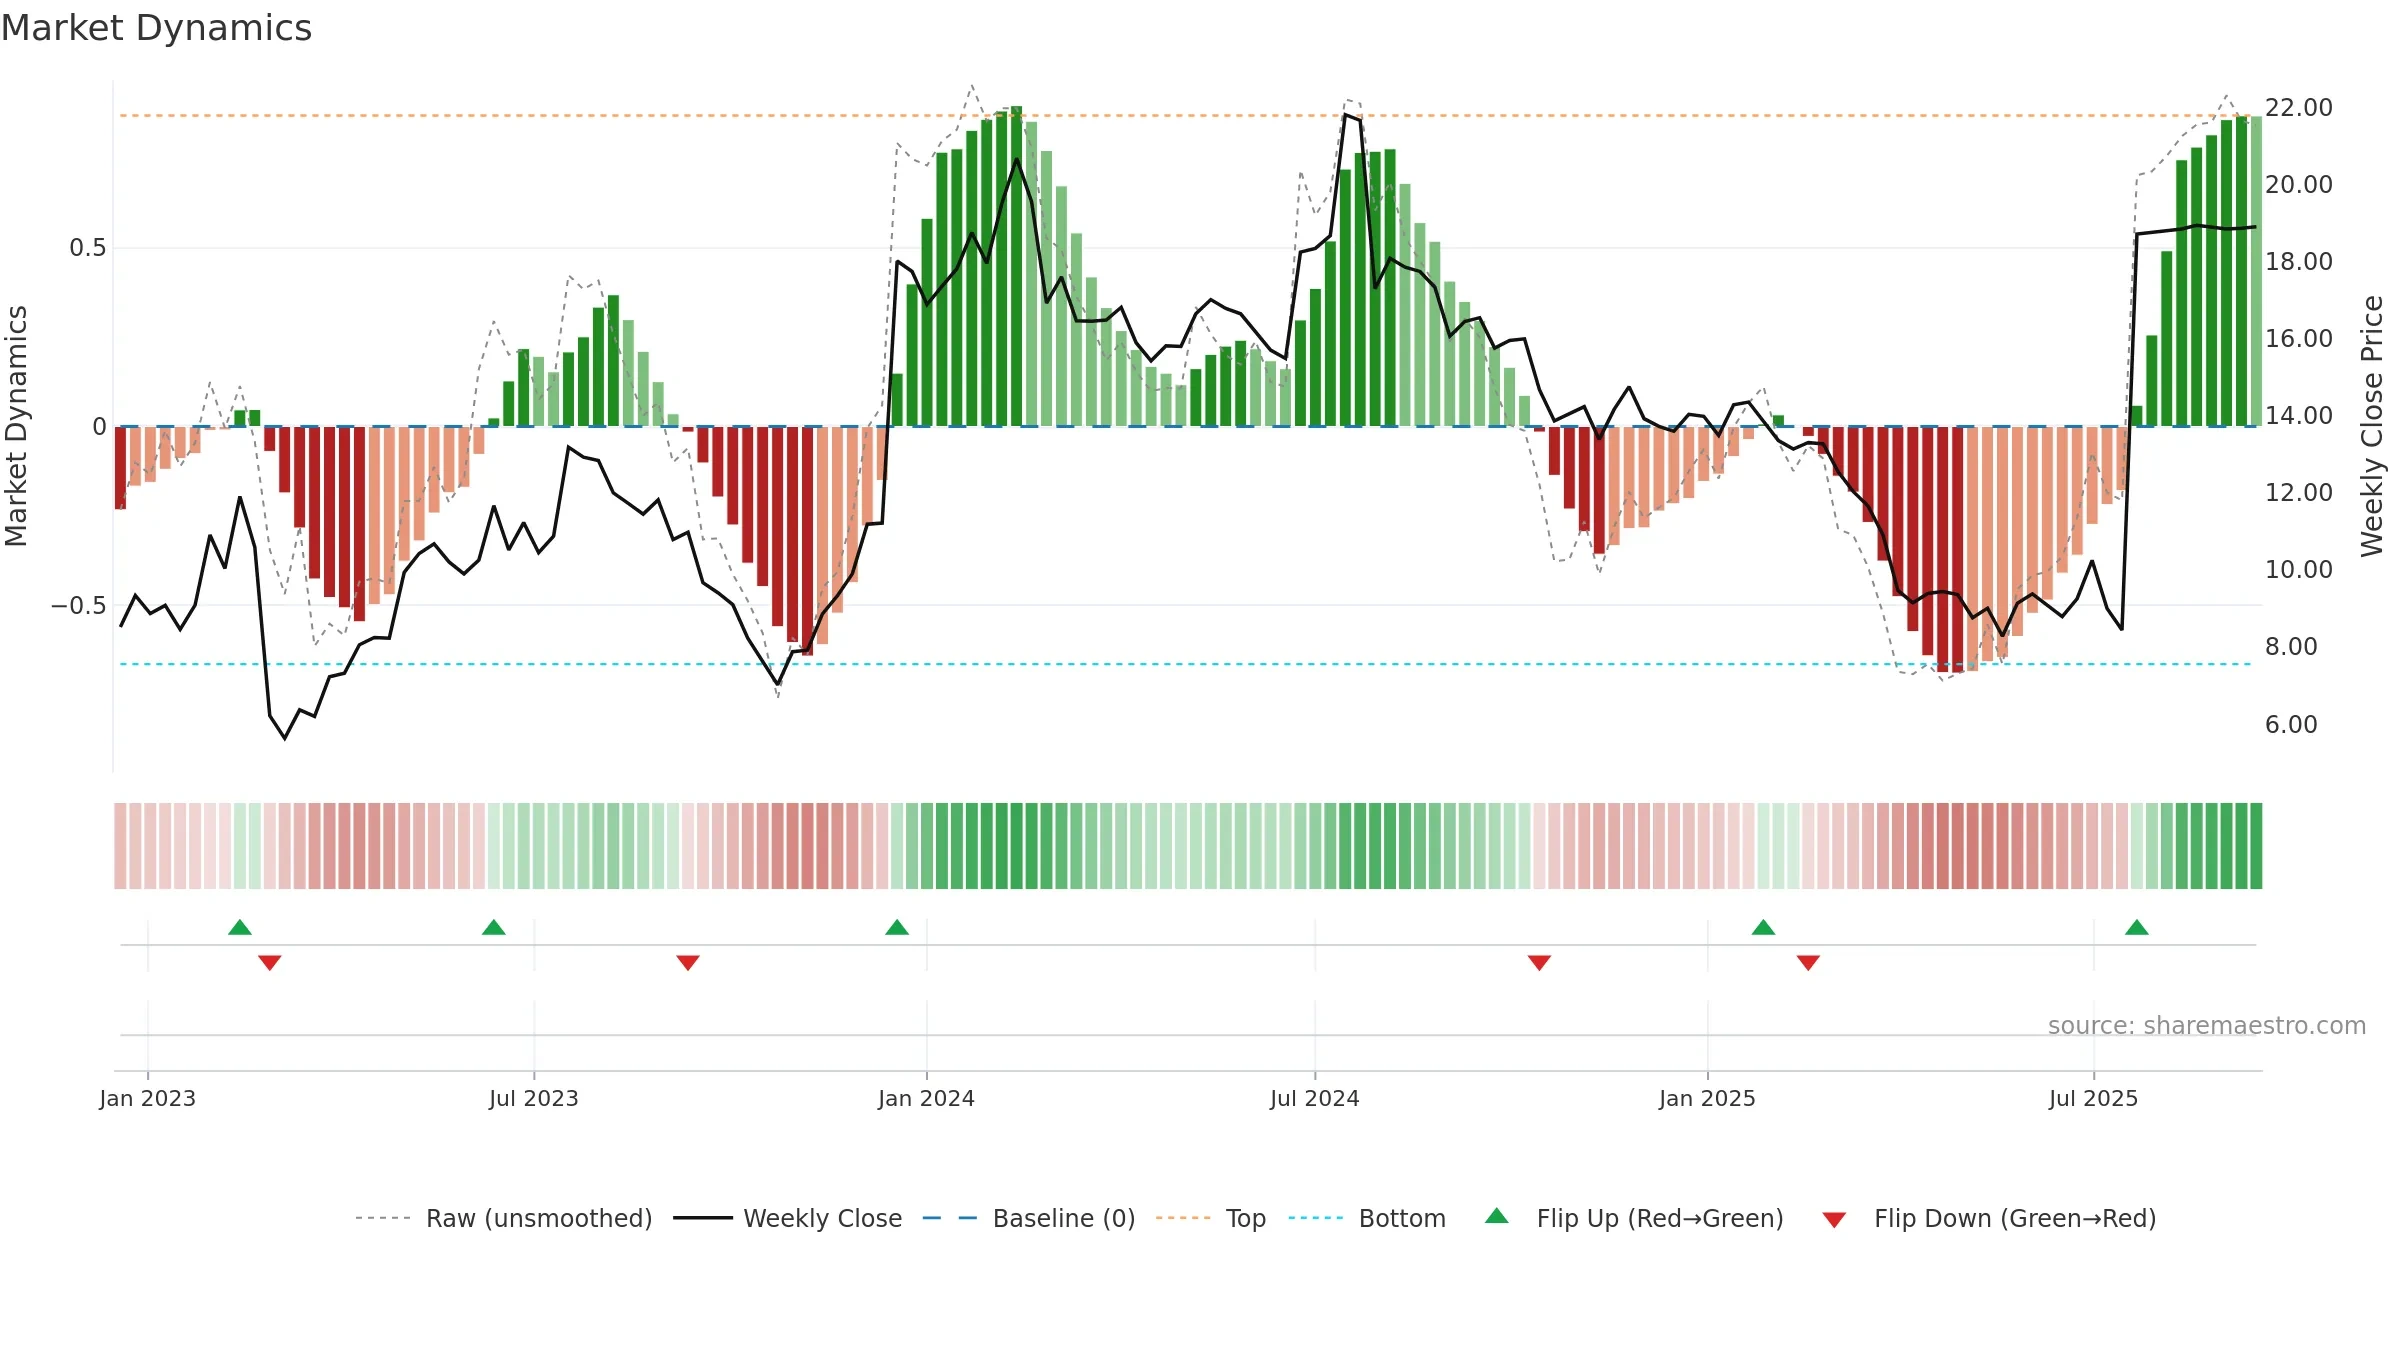Click the red Flip Down triangle icon in legend
This screenshot has height=1350, width=2400.
point(1834,1220)
